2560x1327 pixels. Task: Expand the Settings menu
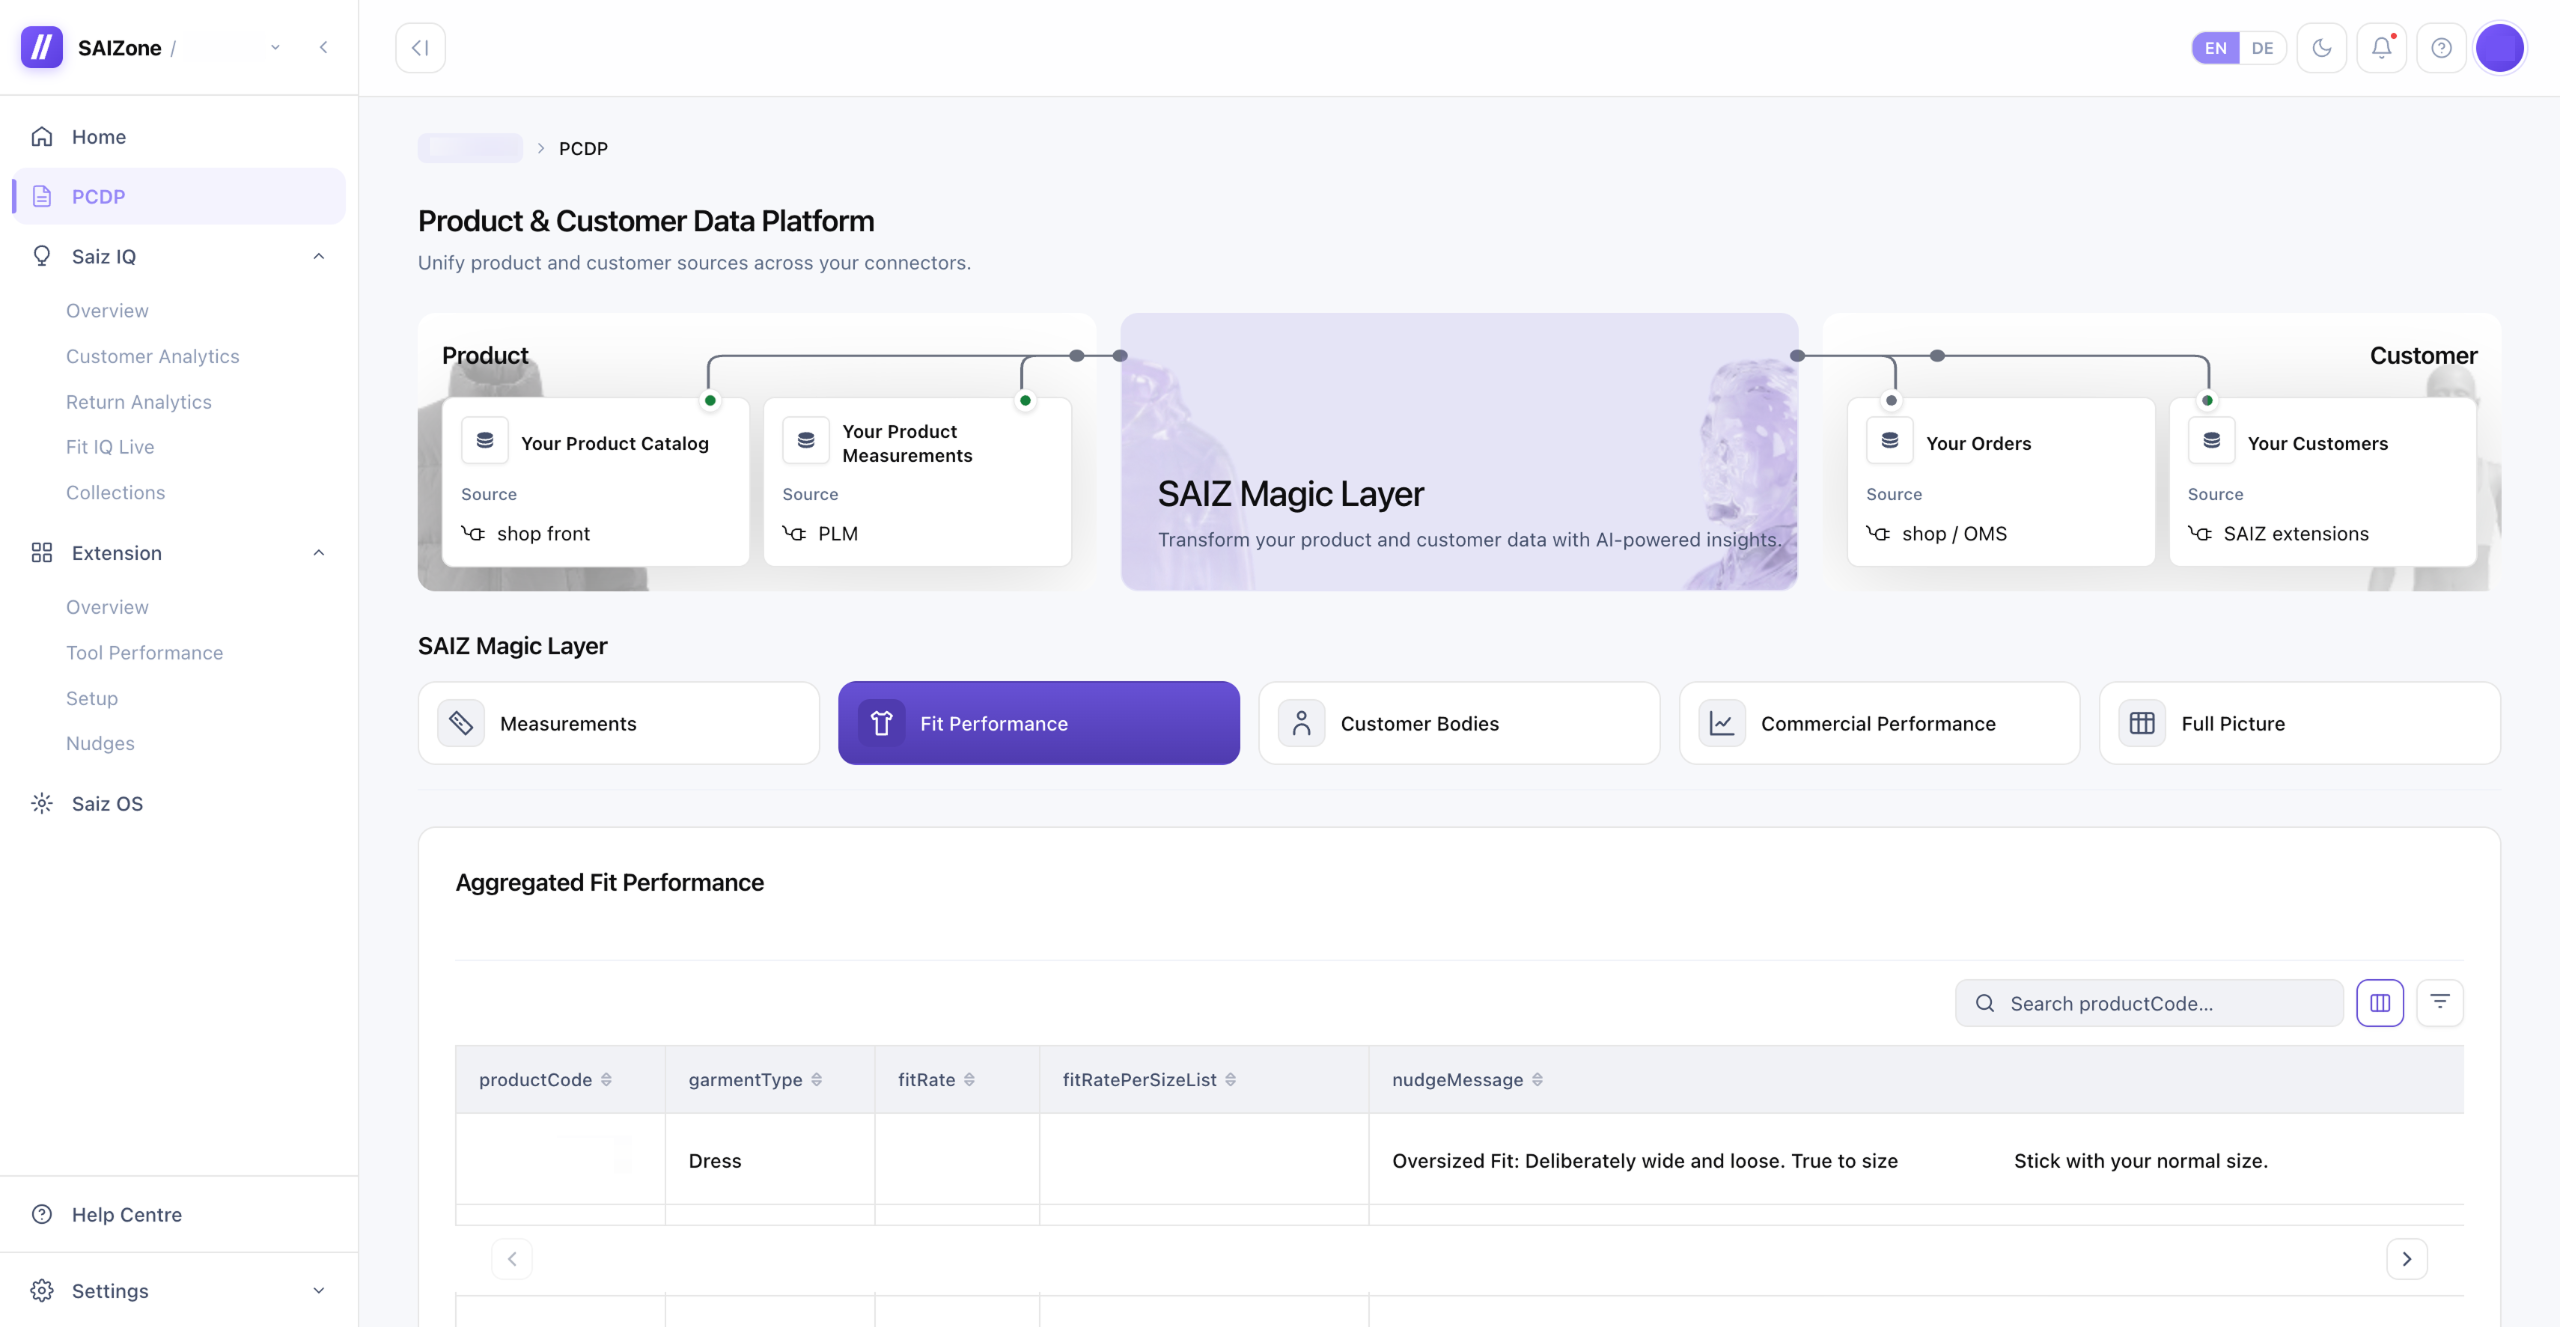(319, 1290)
